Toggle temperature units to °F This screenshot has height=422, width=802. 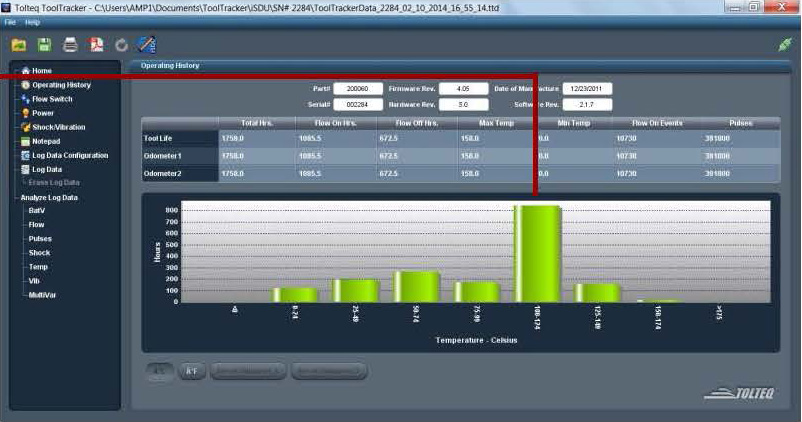pyautogui.click(x=191, y=371)
